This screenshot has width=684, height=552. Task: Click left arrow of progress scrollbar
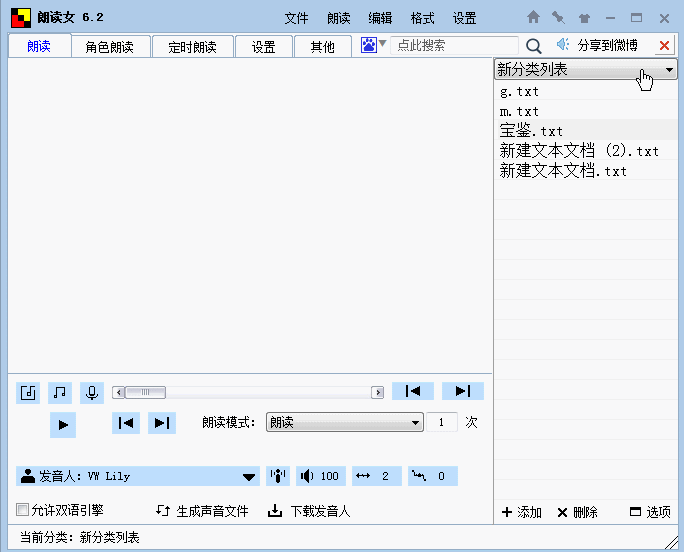click(119, 392)
